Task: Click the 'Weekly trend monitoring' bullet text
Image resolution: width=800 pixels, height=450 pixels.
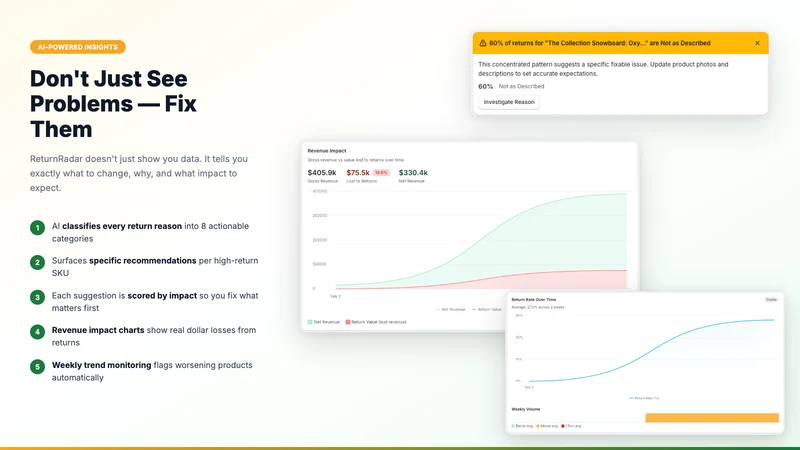Action: pyautogui.click(x=102, y=365)
